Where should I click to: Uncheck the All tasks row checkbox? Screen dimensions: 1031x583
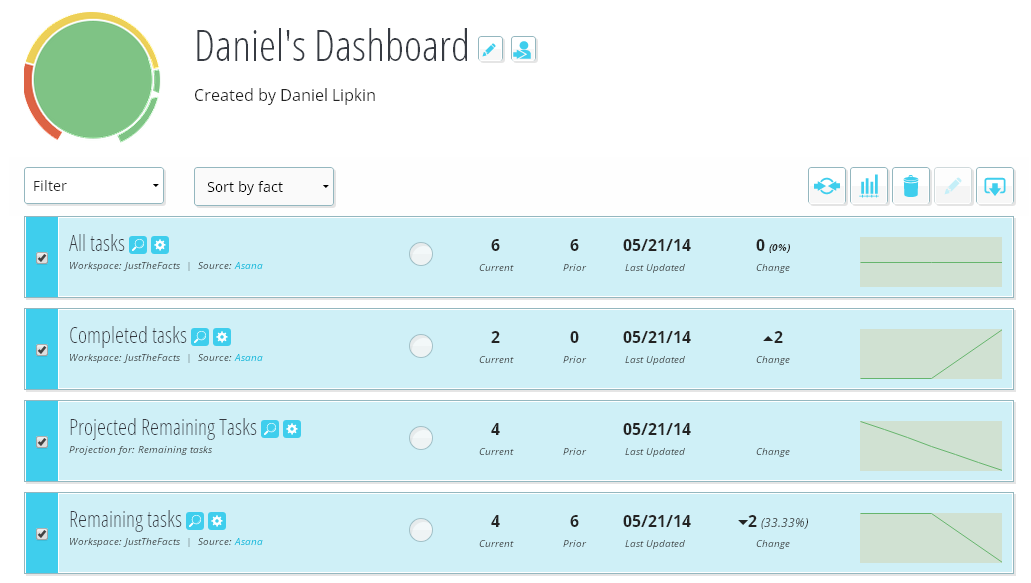tap(42, 258)
